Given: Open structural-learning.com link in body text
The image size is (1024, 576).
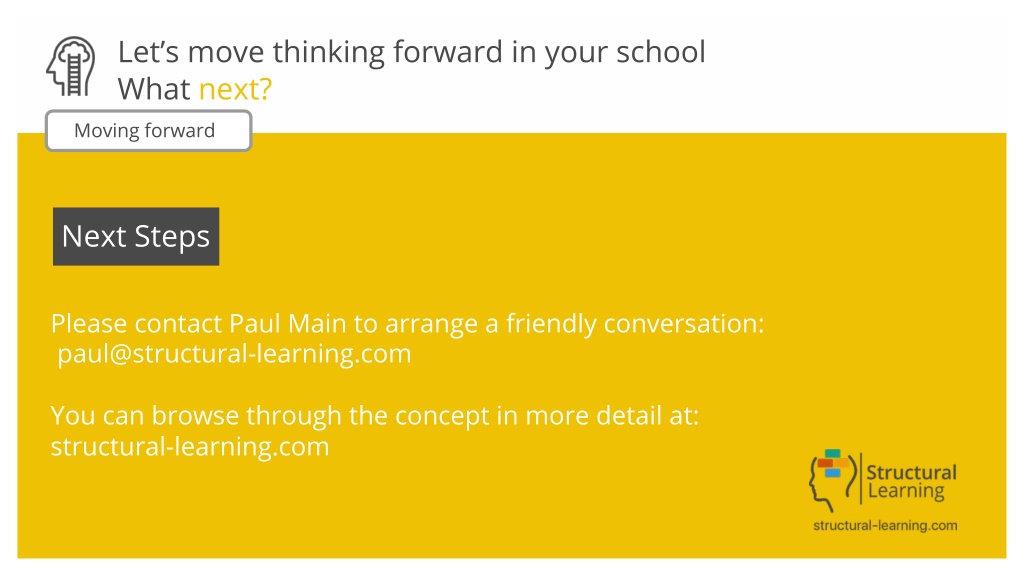Looking at the screenshot, I should 190,447.
